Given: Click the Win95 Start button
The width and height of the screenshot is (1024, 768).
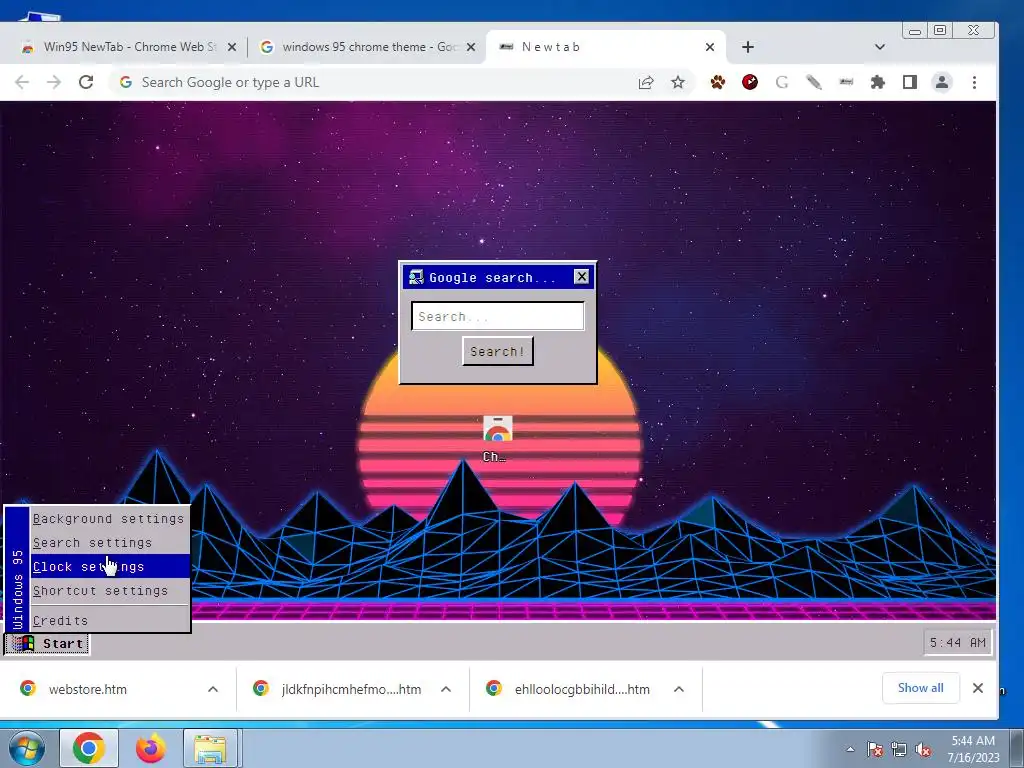Looking at the screenshot, I should tap(47, 643).
